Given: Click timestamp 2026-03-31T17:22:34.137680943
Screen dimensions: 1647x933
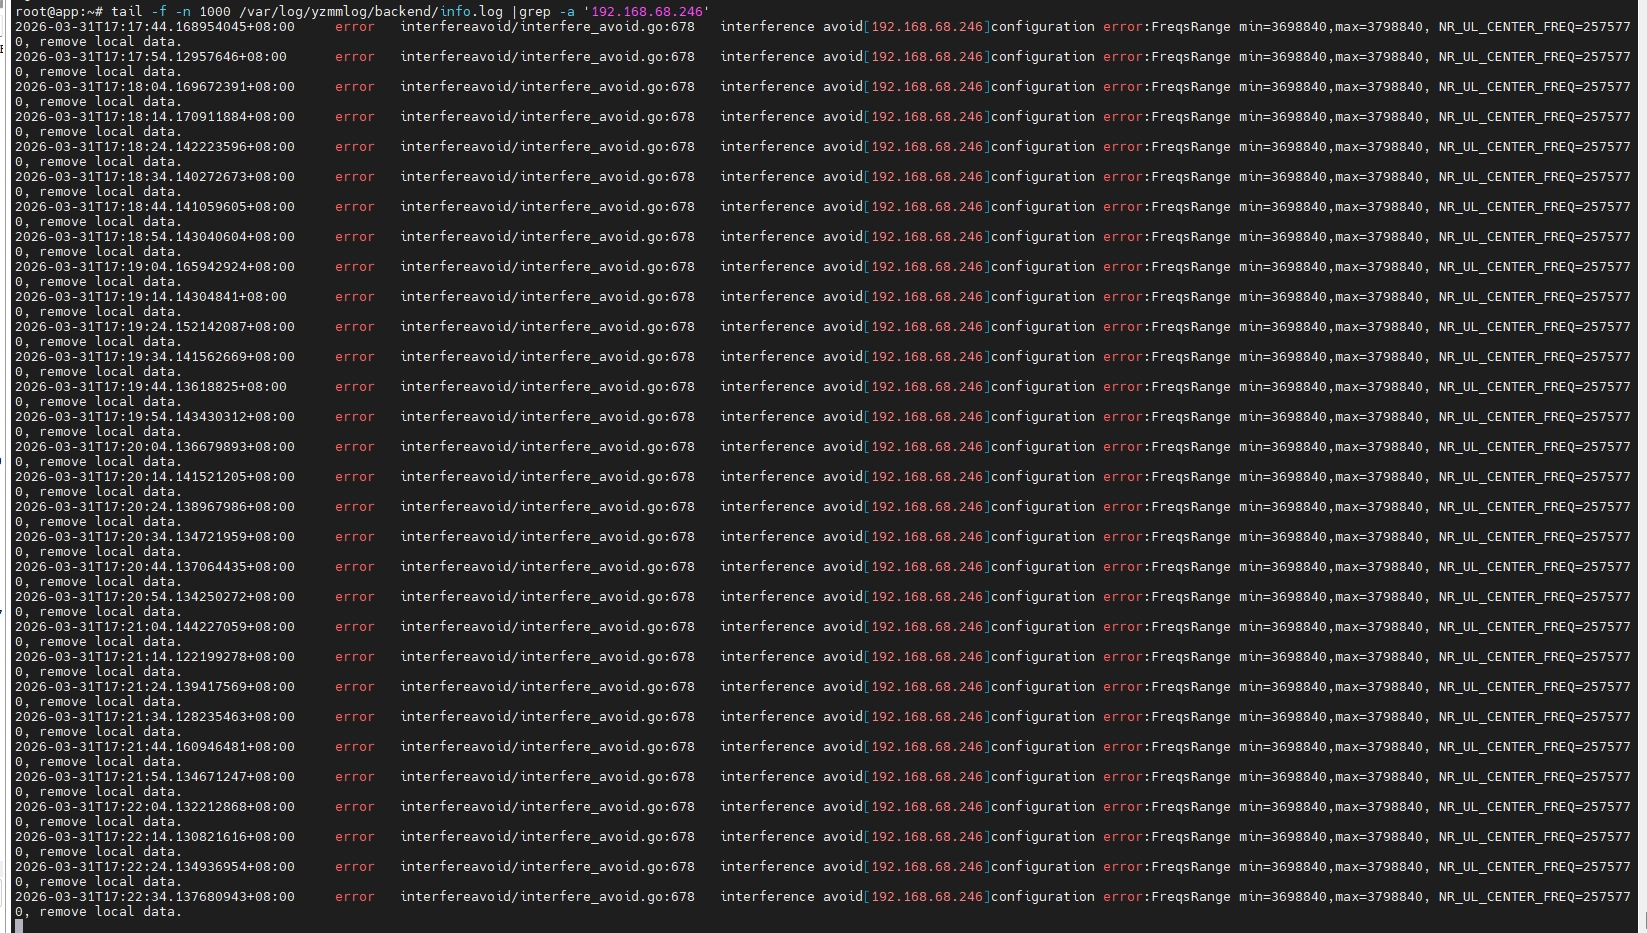Looking at the screenshot, I should (x=154, y=897).
